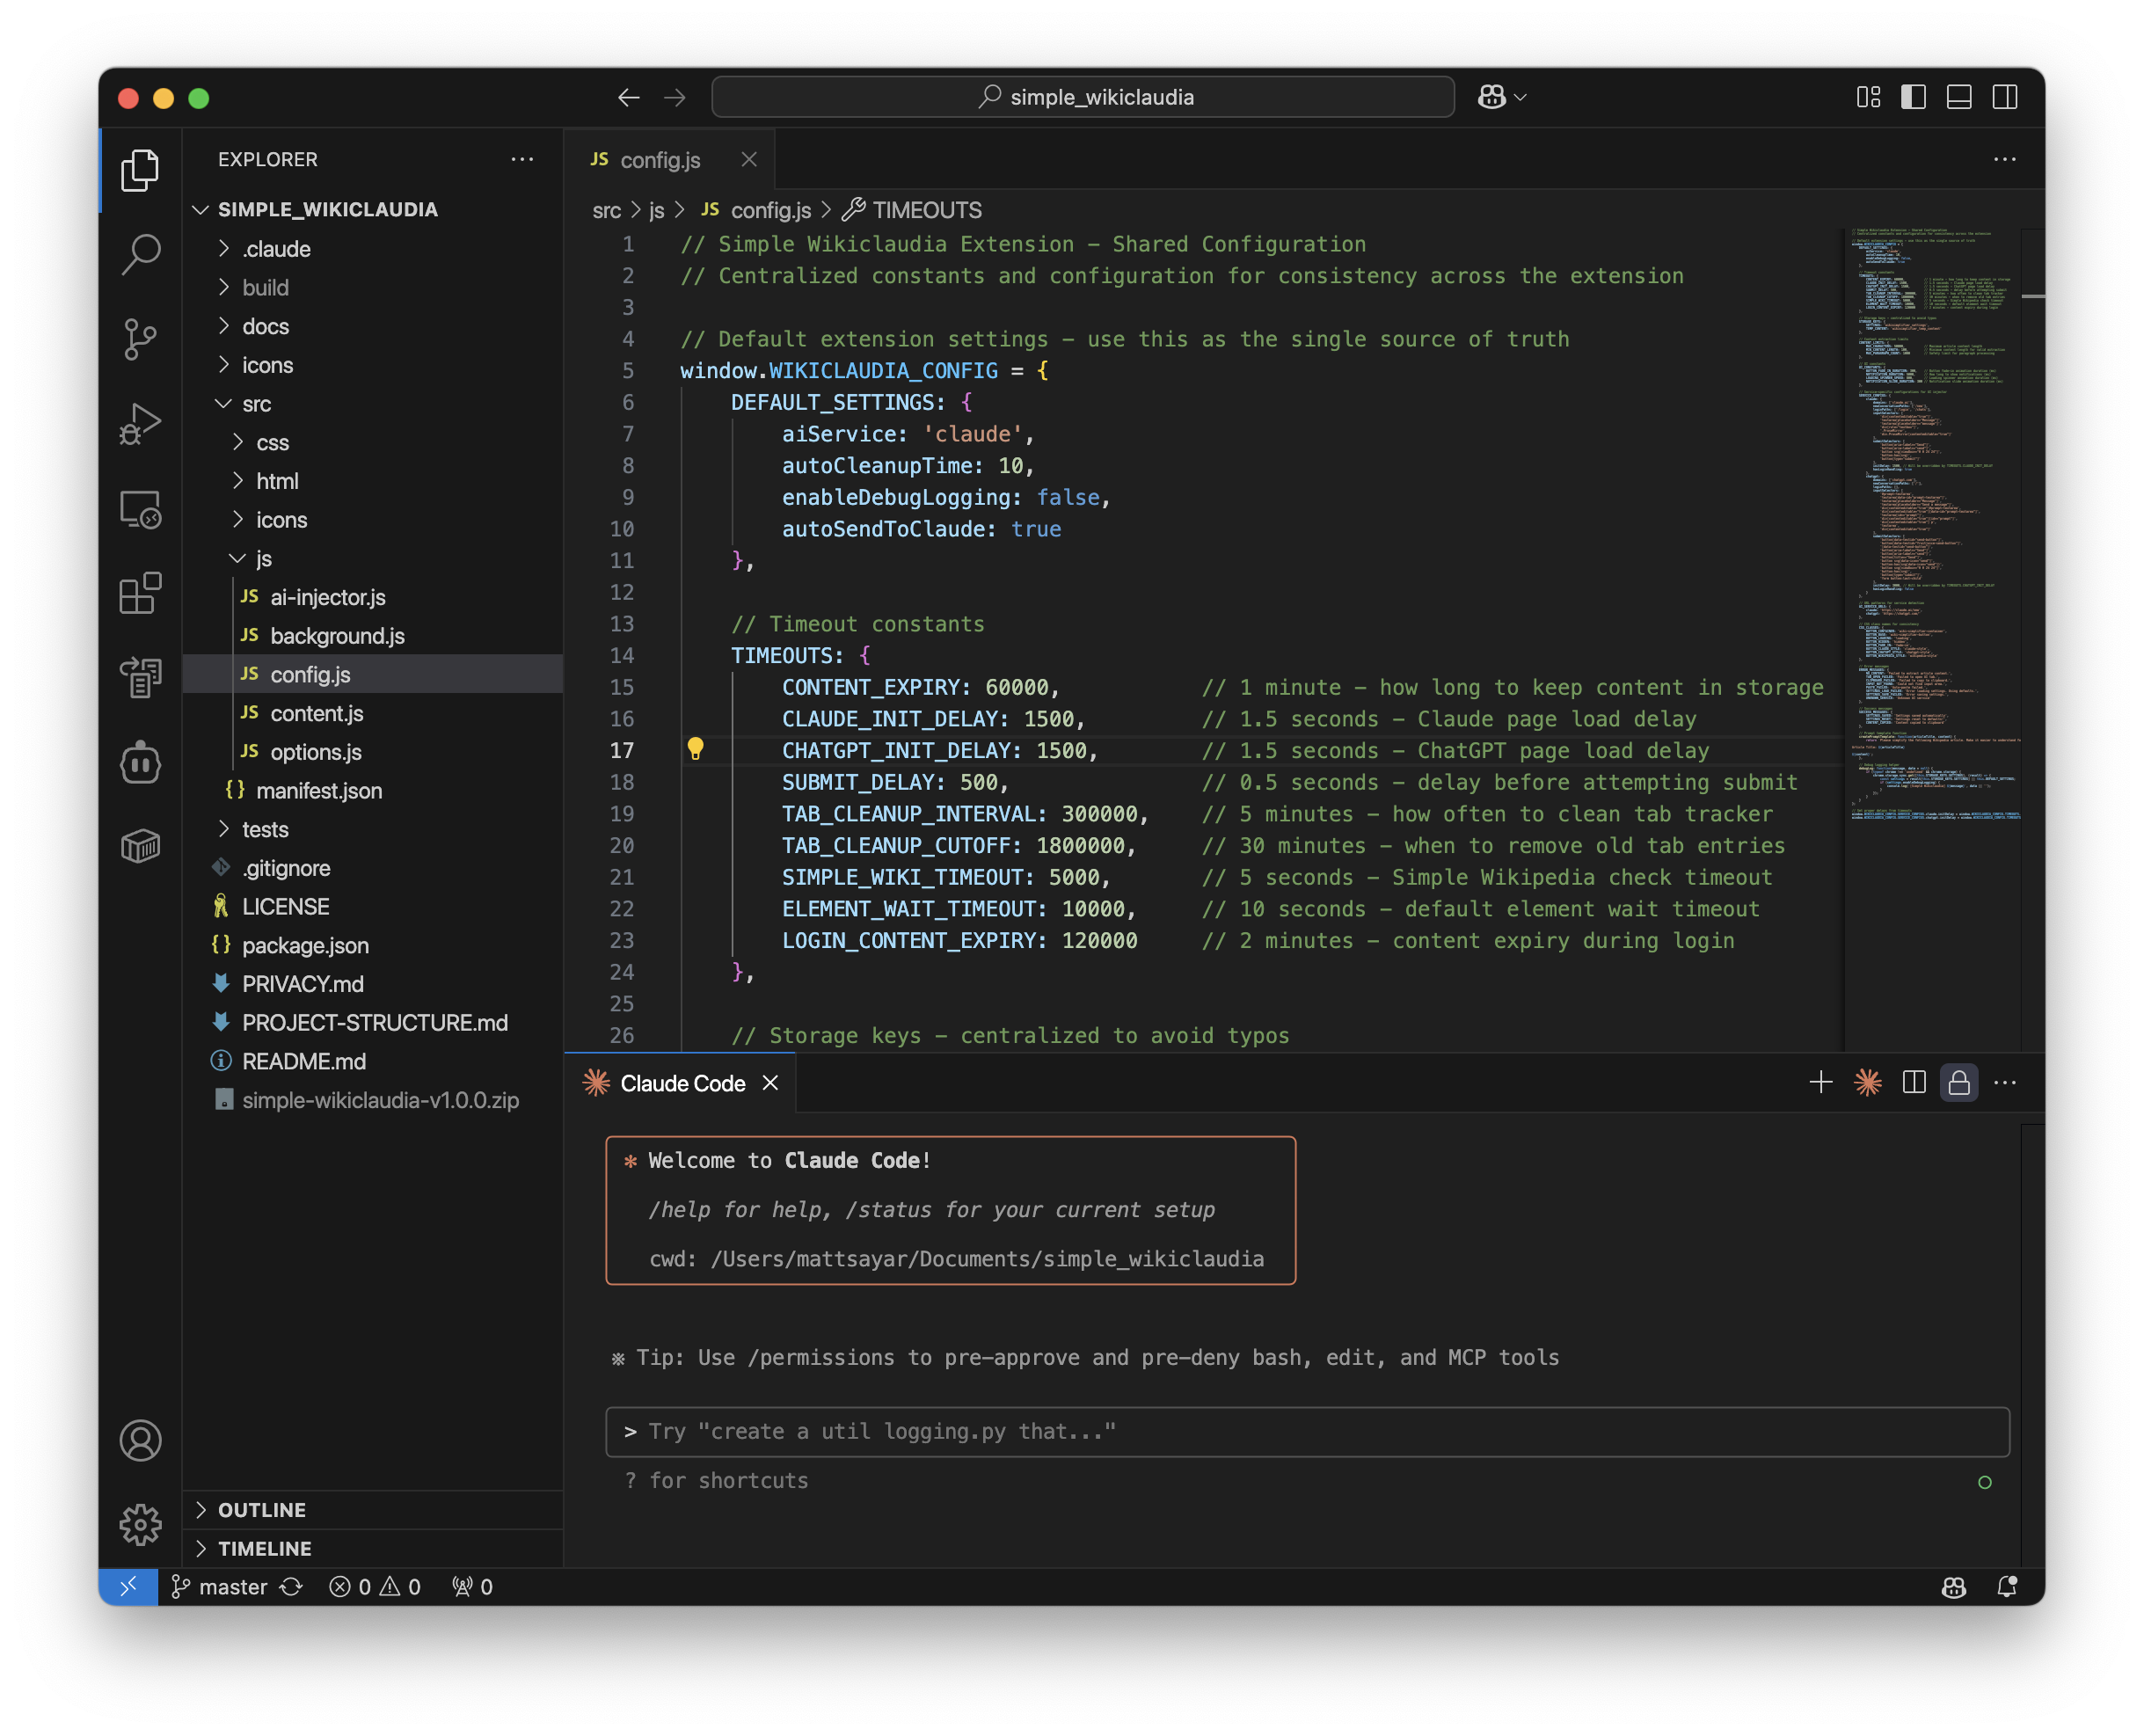Expand the css folder

pos(373,442)
